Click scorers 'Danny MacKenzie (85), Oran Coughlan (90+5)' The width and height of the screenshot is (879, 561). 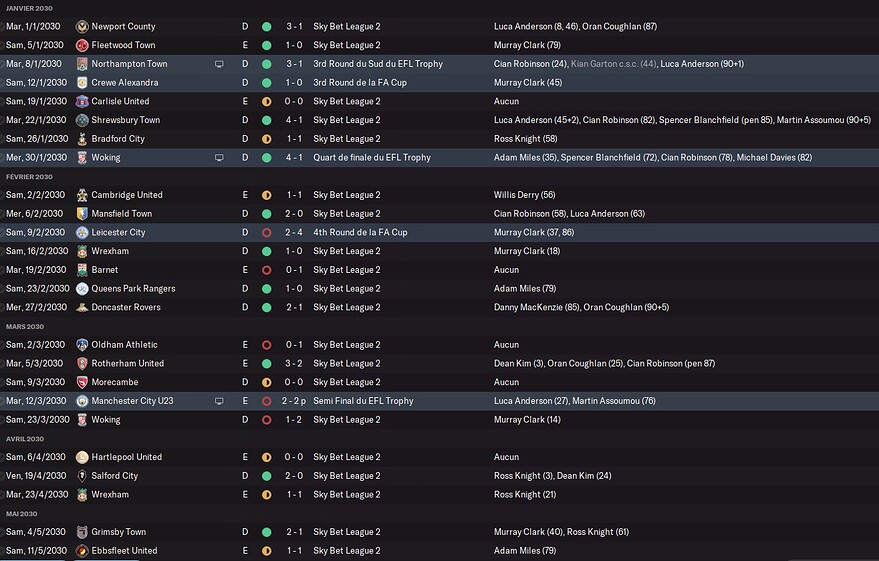click(x=581, y=307)
